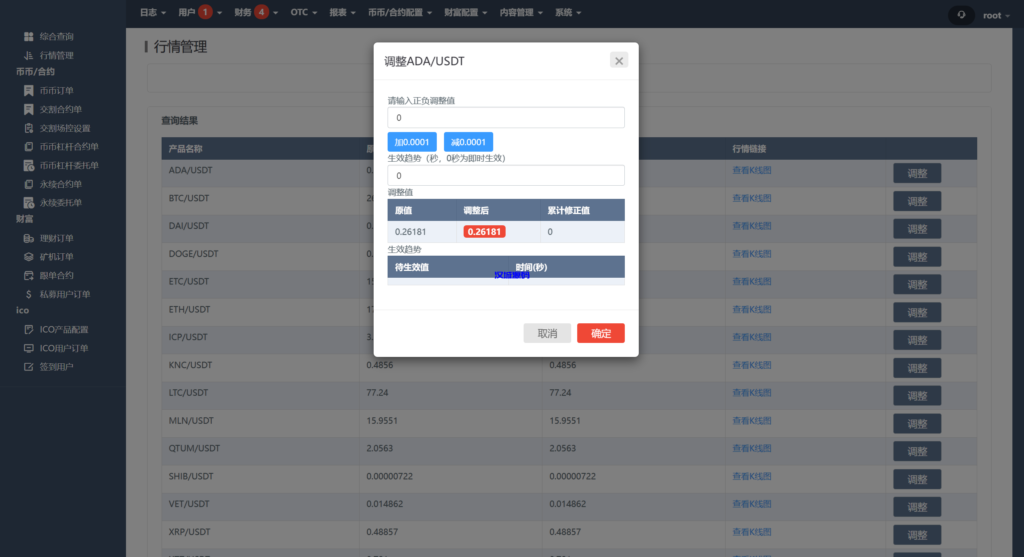Viewport: 1024px width, 557px height.
Task: Focus the 生效趋势 seconds input field
Action: tap(506, 175)
